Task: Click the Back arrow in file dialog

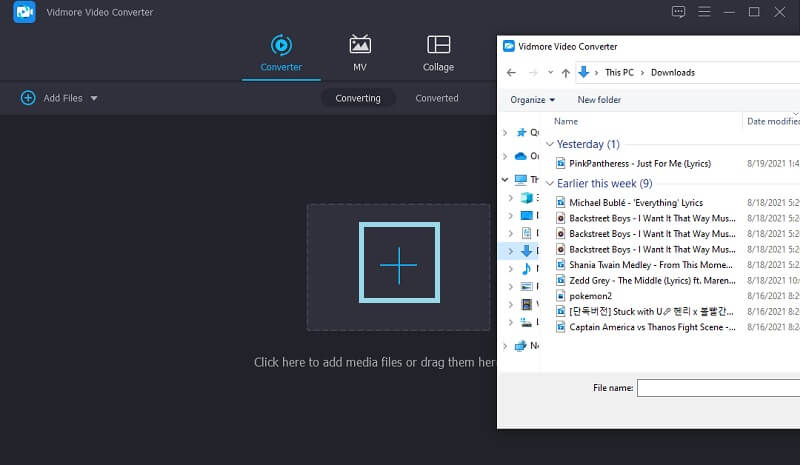Action: click(x=512, y=73)
